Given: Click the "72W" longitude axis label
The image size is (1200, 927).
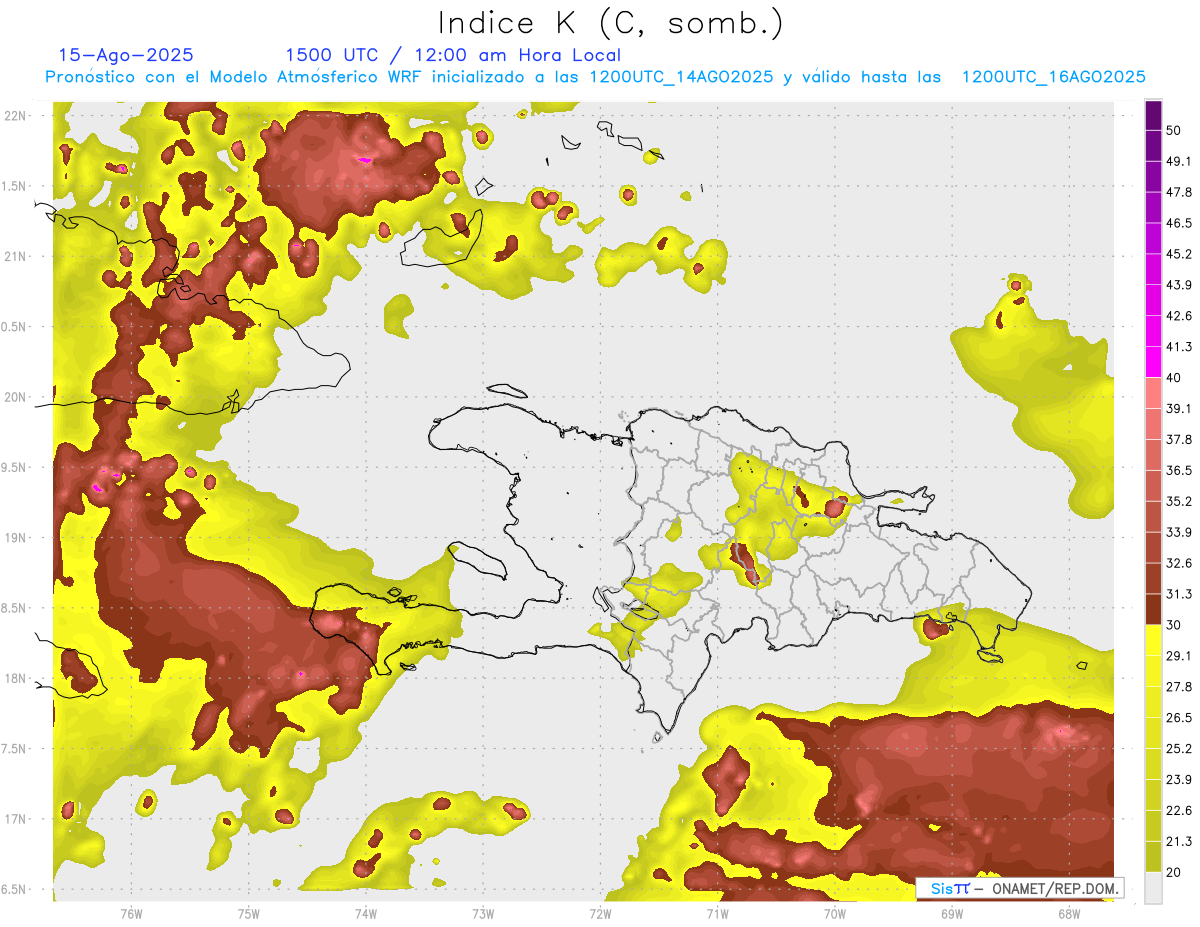Looking at the screenshot, I should coord(600,913).
